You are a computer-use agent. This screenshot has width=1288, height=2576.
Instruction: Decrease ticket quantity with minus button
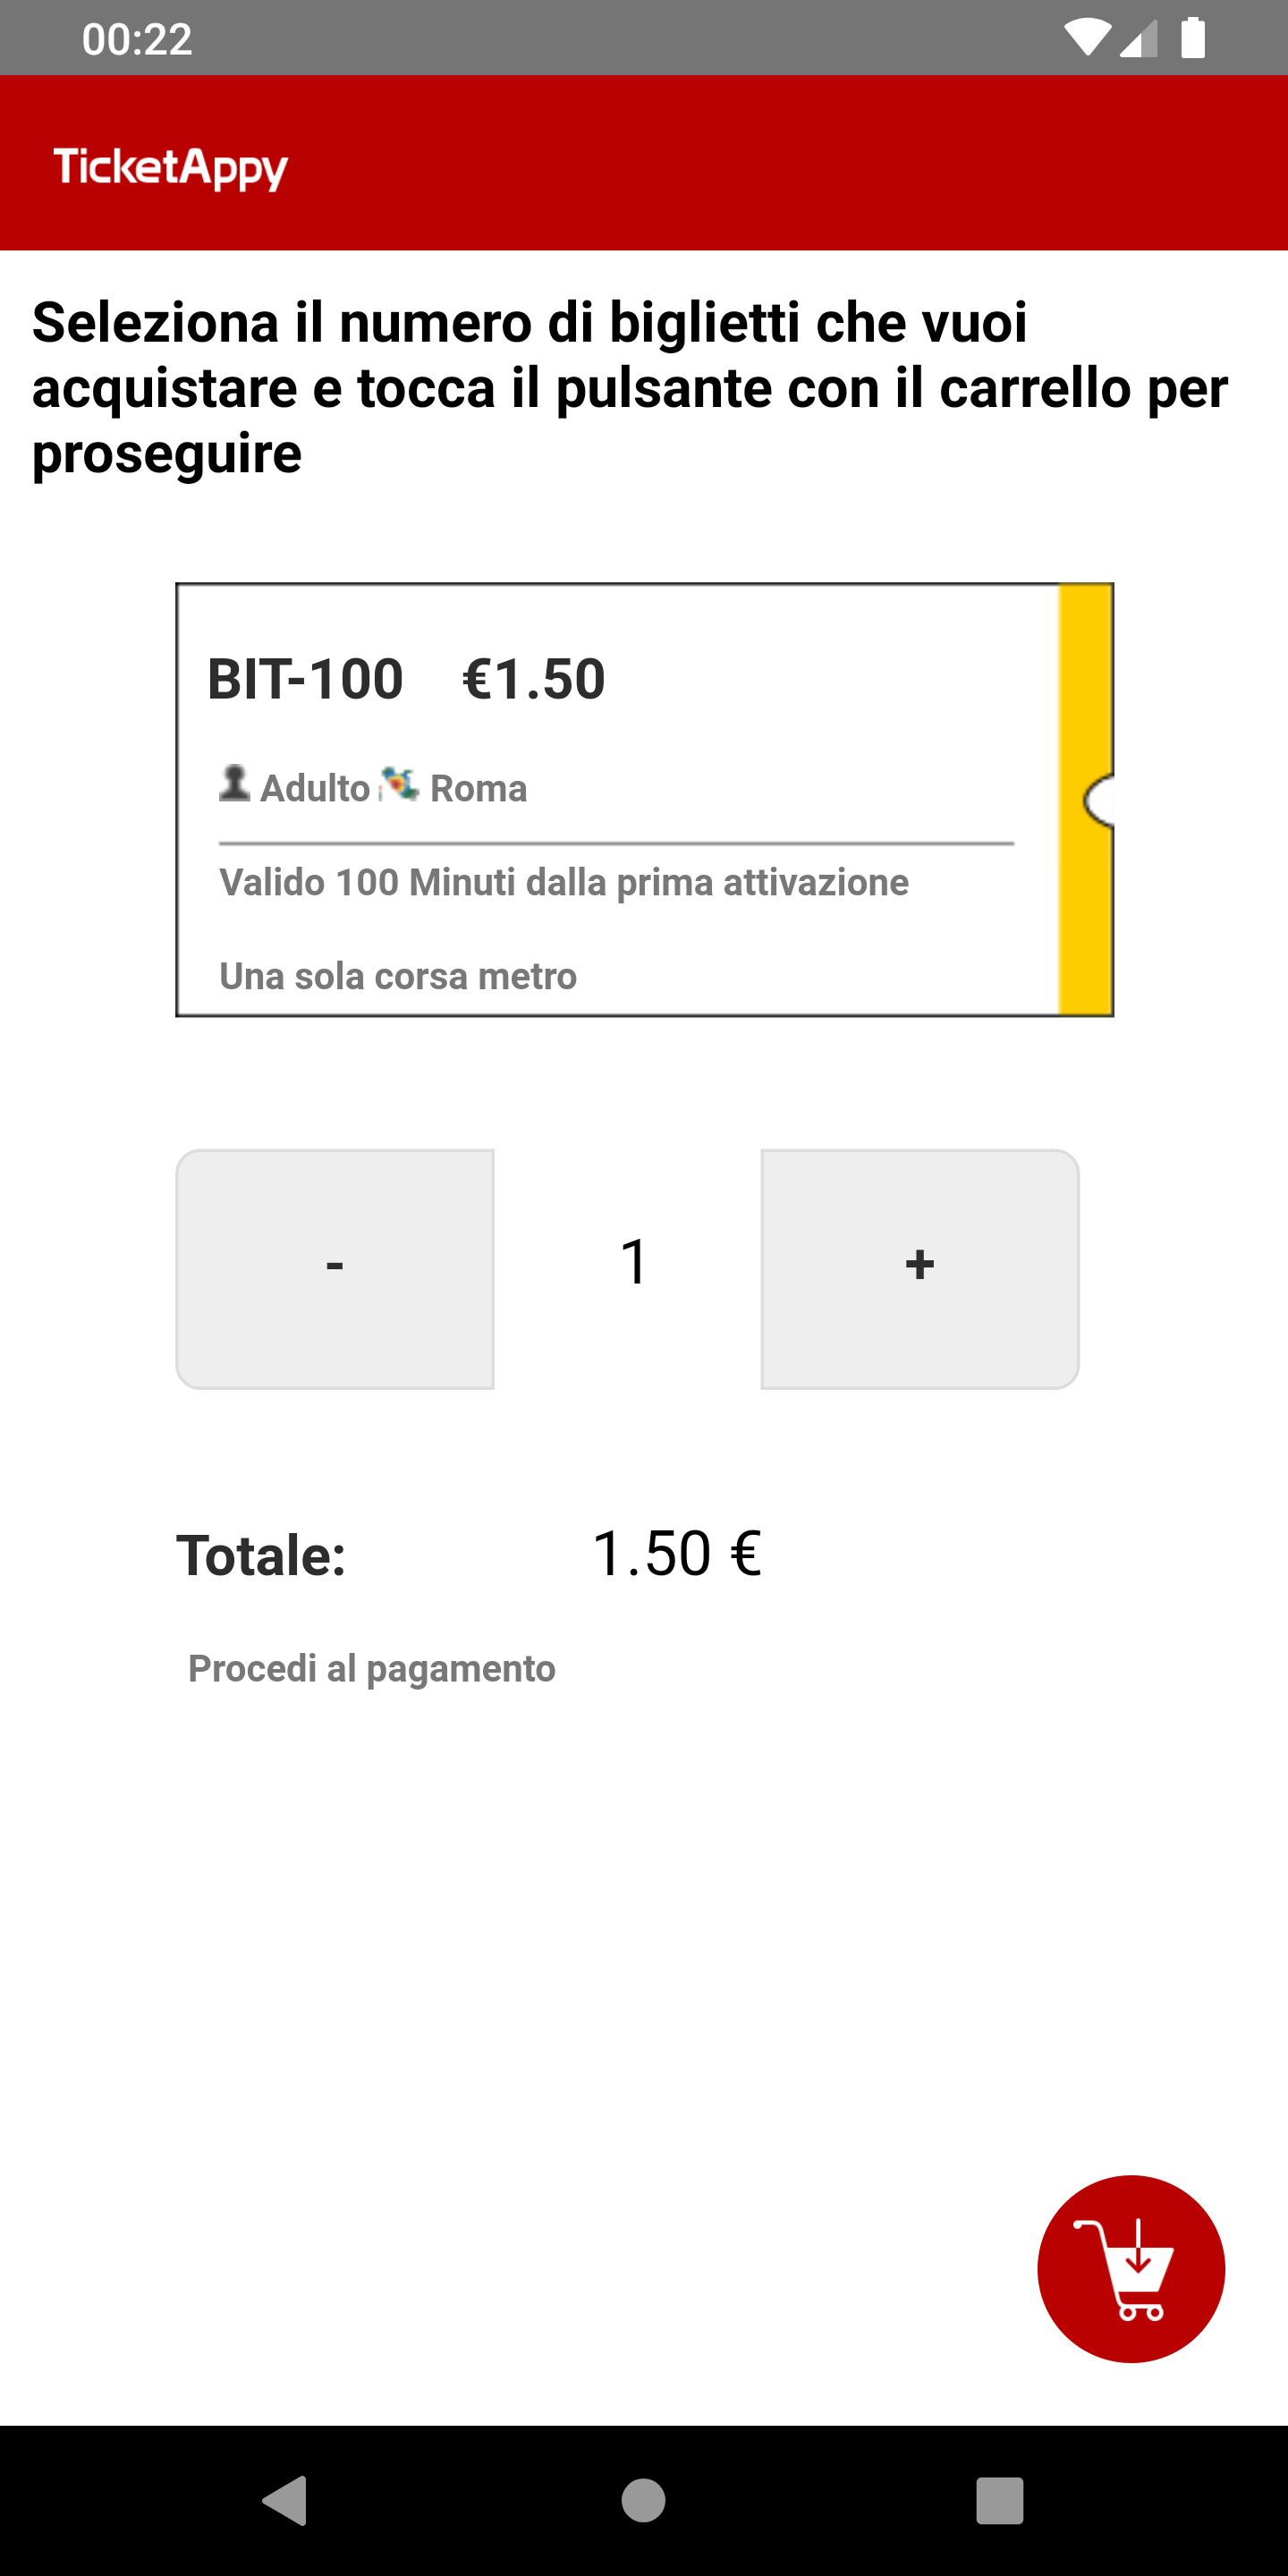335,1268
